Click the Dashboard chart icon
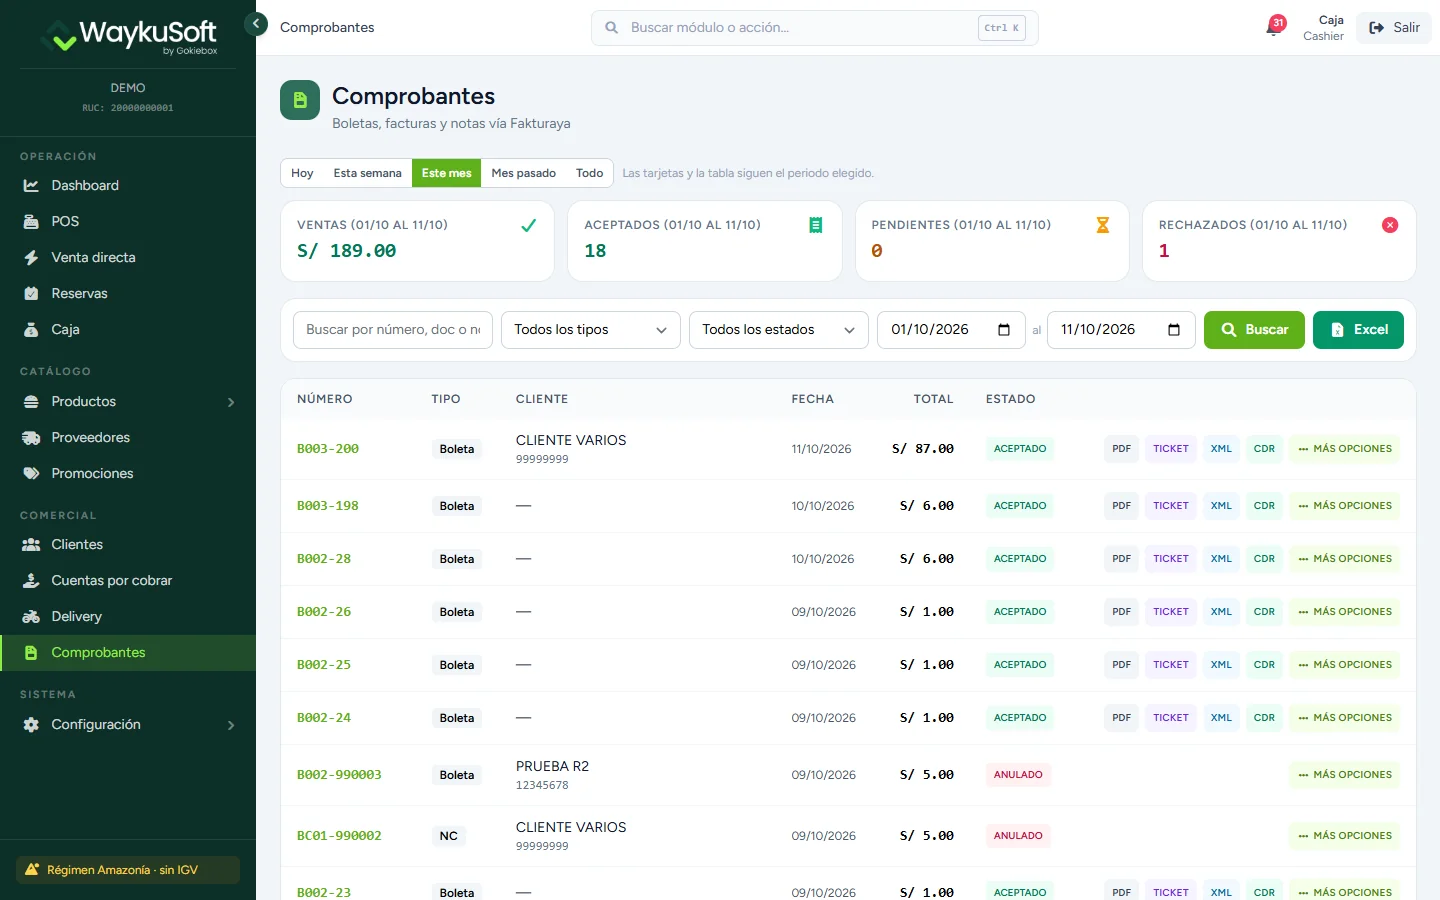Screen dimensions: 1440x900 tap(31, 186)
